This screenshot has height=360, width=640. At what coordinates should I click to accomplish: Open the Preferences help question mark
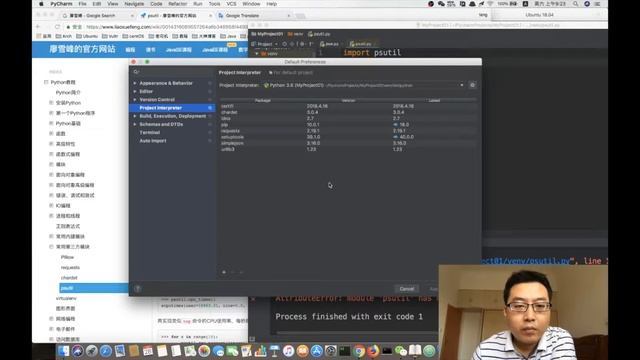138,289
